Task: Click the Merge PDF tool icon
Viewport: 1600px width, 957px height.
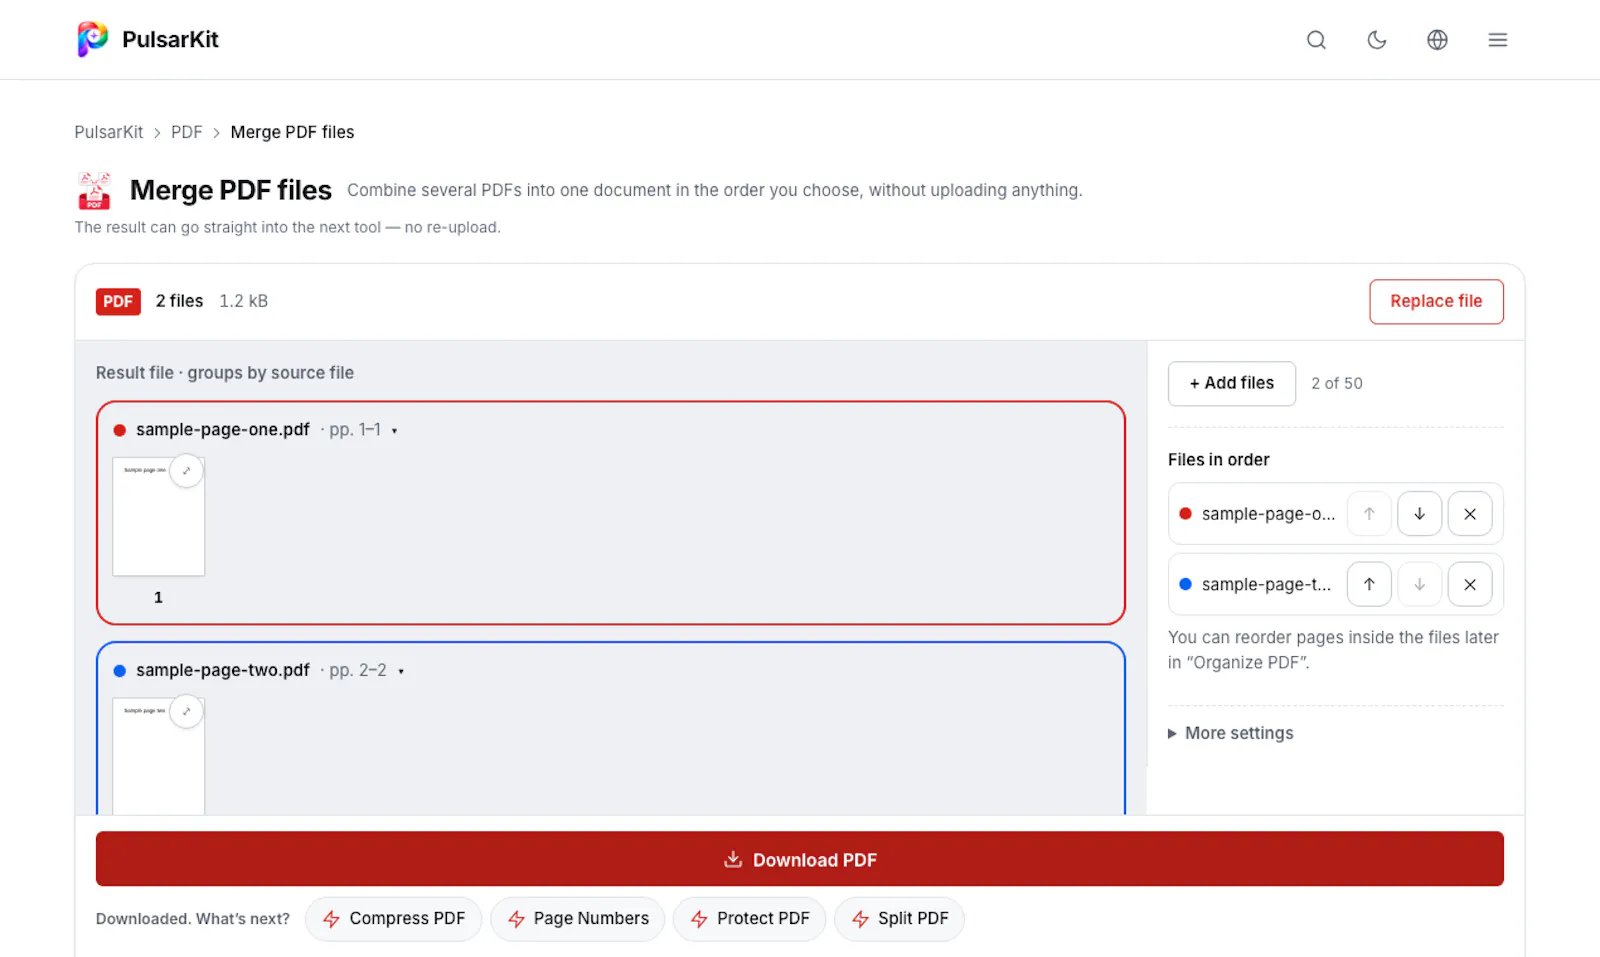Action: tap(95, 190)
